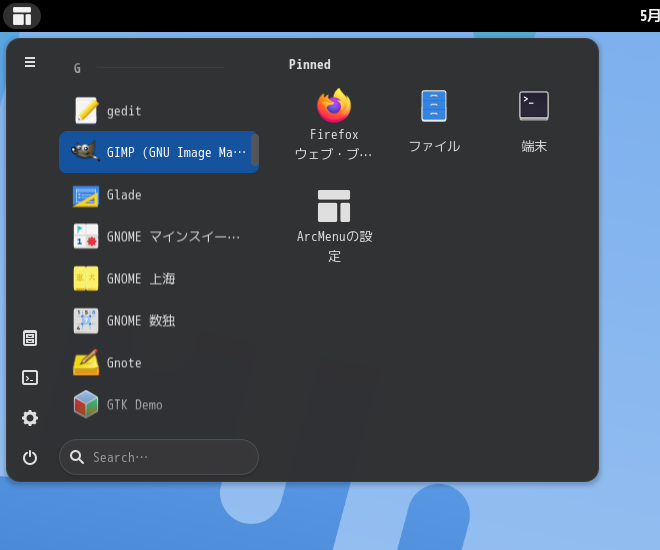Click the "ファイル" label under file cabinet
Viewport: 660px width, 550px height.
434,146
